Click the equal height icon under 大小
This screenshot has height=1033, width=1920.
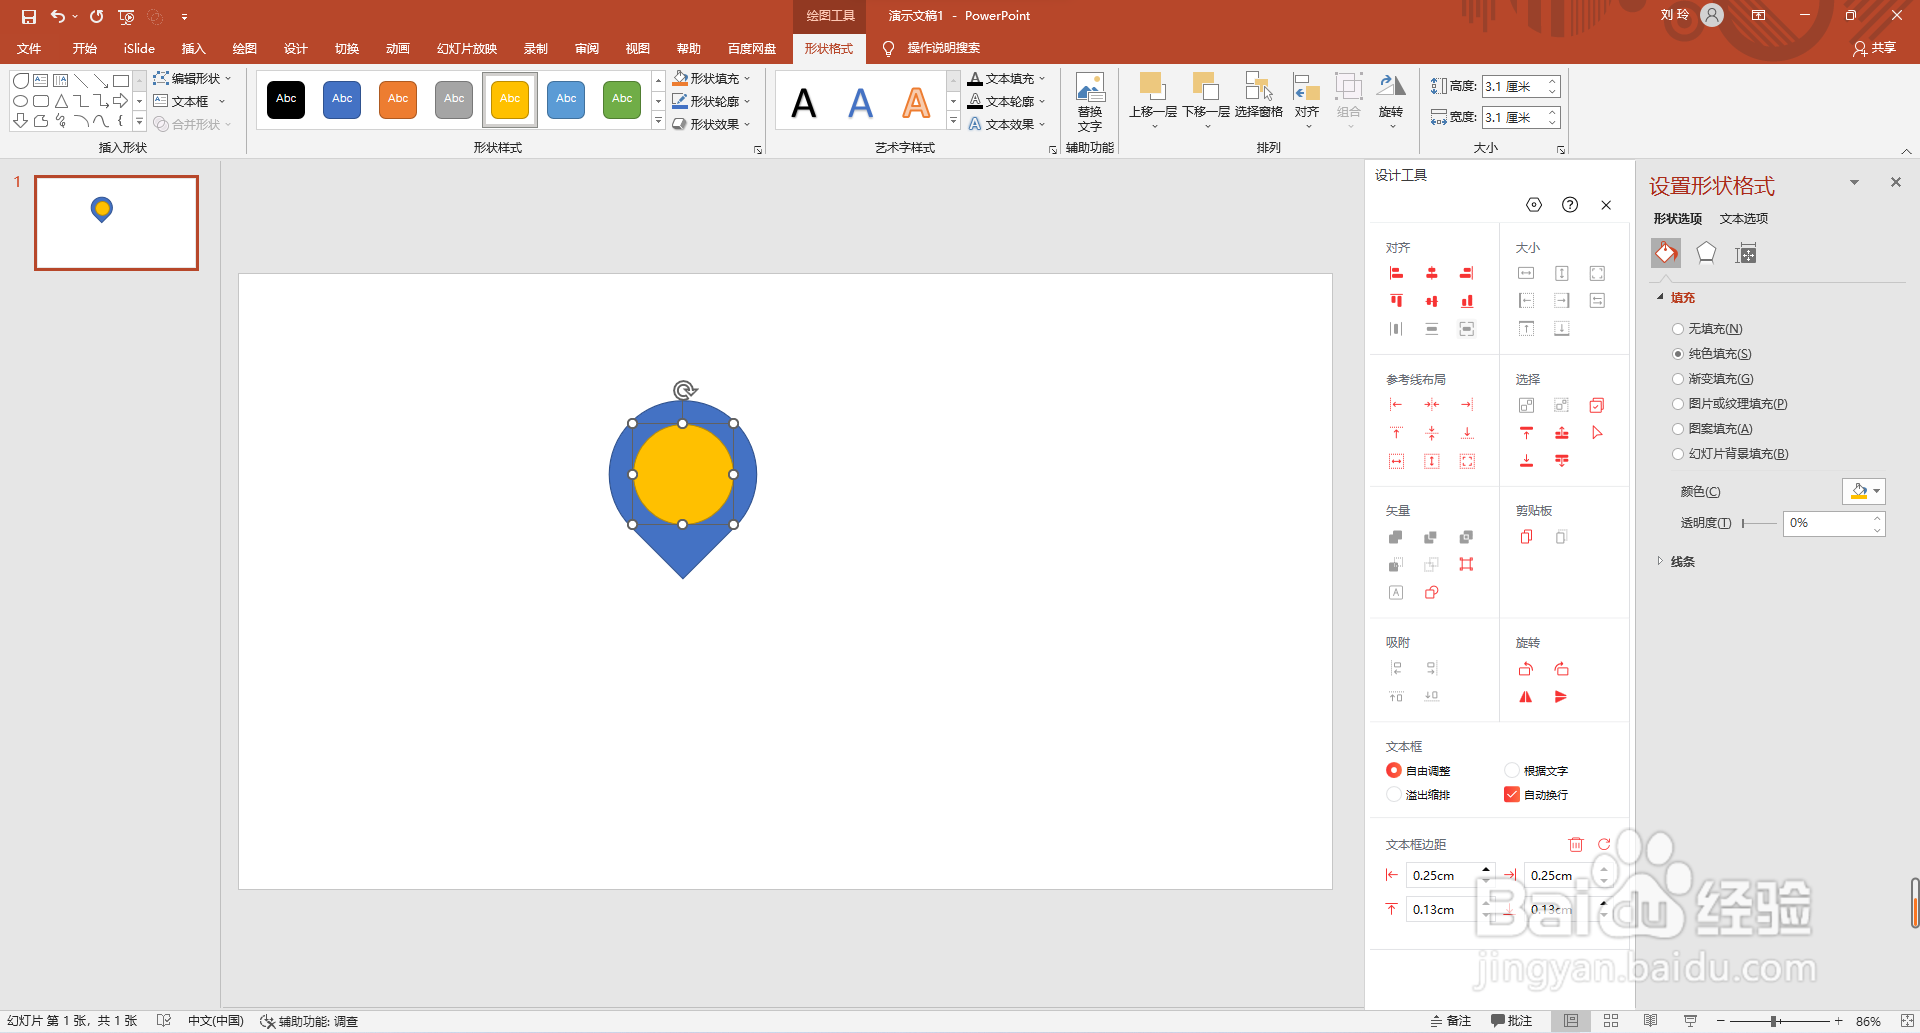(1562, 273)
